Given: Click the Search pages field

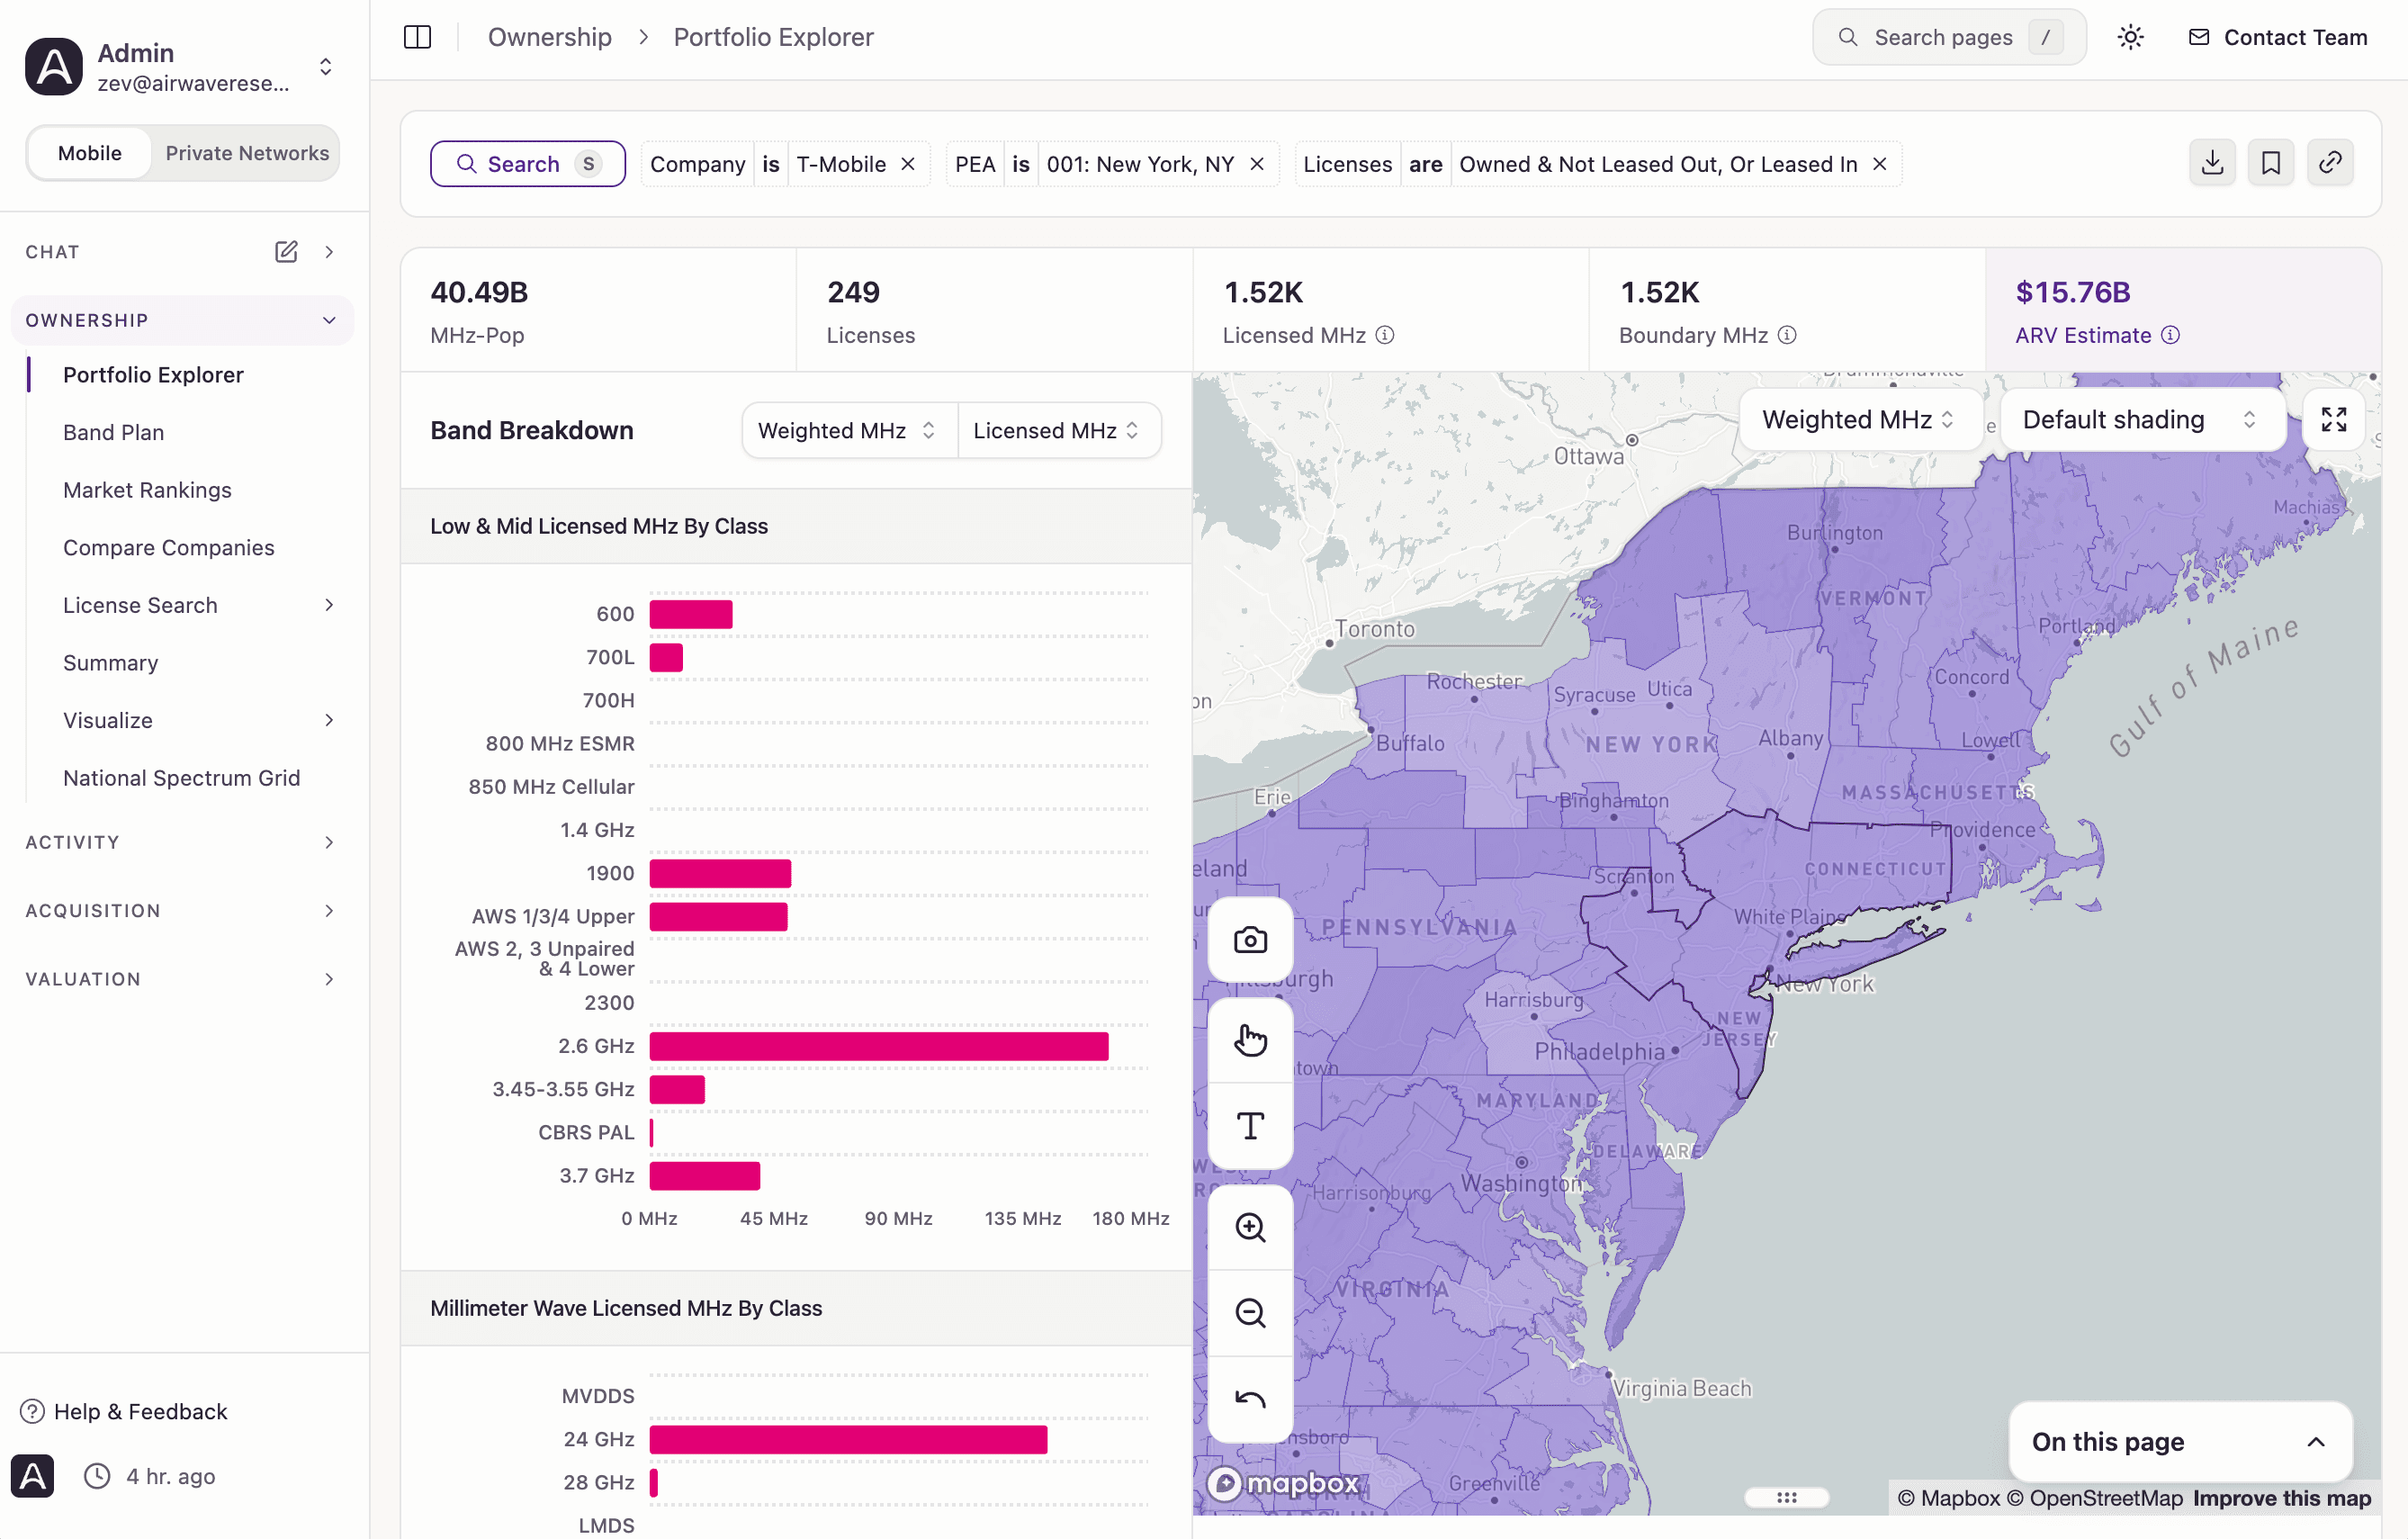Looking at the screenshot, I should pos(1949,37).
